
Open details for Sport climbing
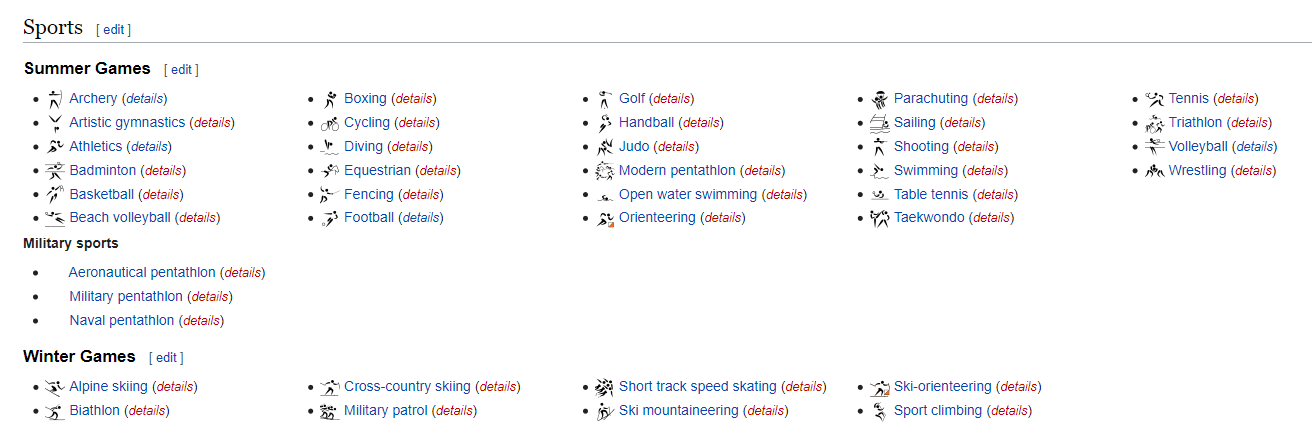1009,411
